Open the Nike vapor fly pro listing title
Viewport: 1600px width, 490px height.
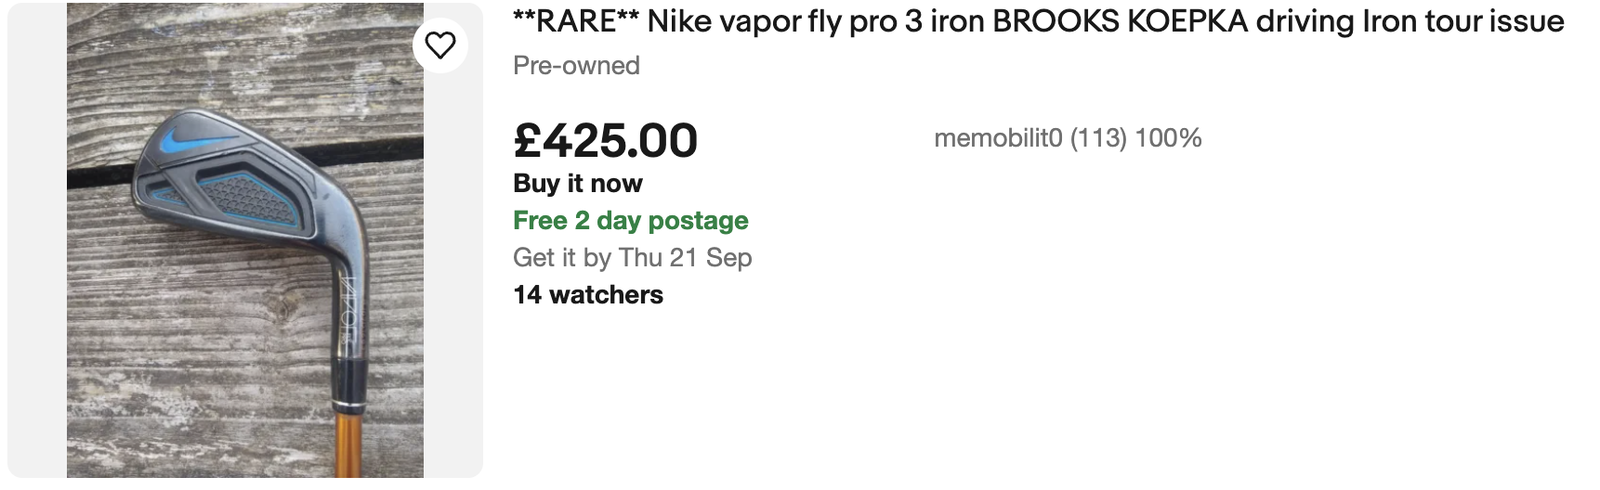point(1037,22)
